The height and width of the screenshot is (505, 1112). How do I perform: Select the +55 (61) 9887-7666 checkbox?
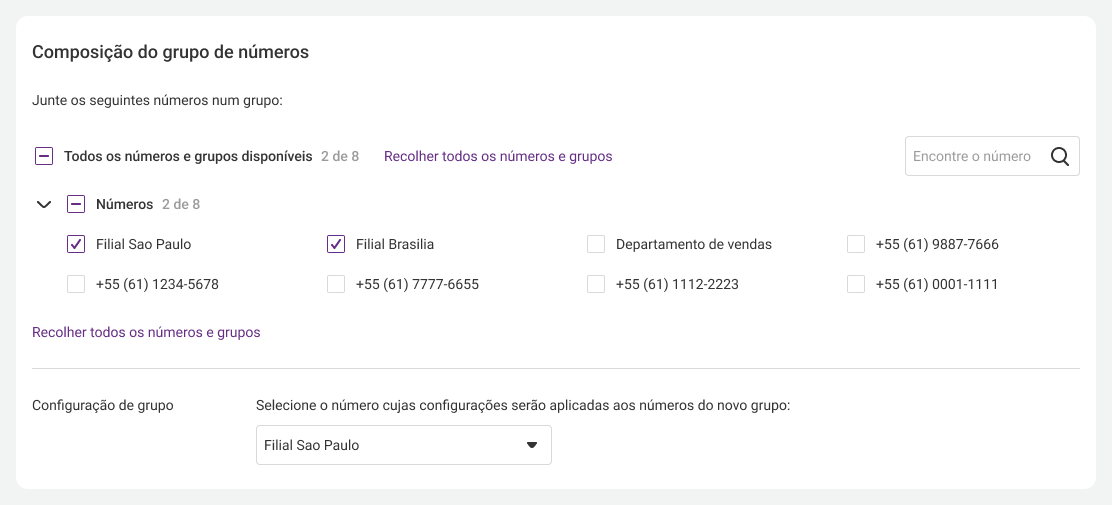[x=856, y=244]
